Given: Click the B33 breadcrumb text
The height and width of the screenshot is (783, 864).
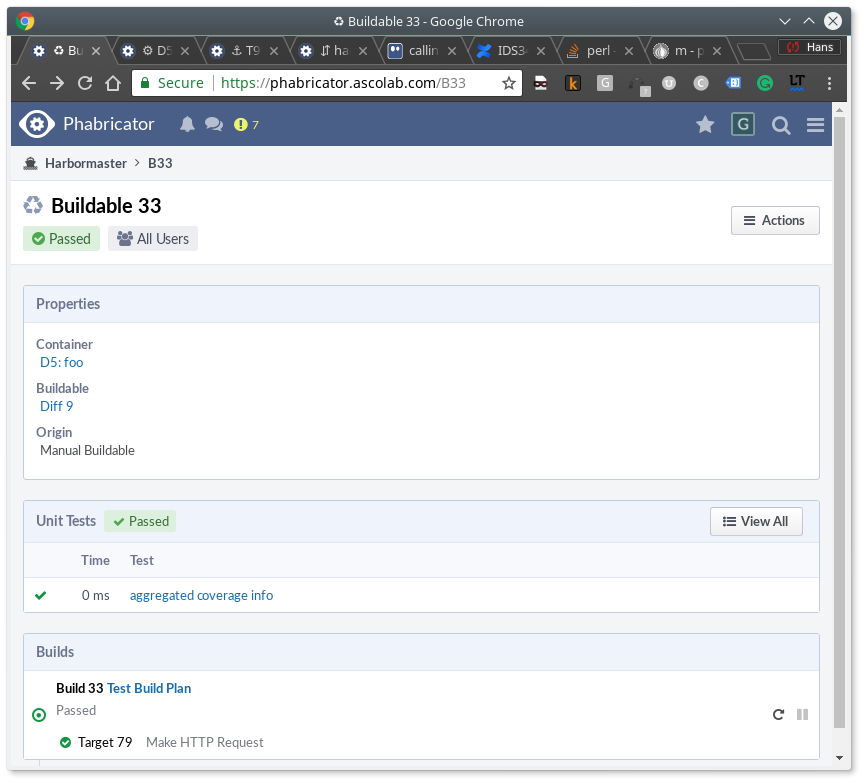Looking at the screenshot, I should (x=160, y=163).
